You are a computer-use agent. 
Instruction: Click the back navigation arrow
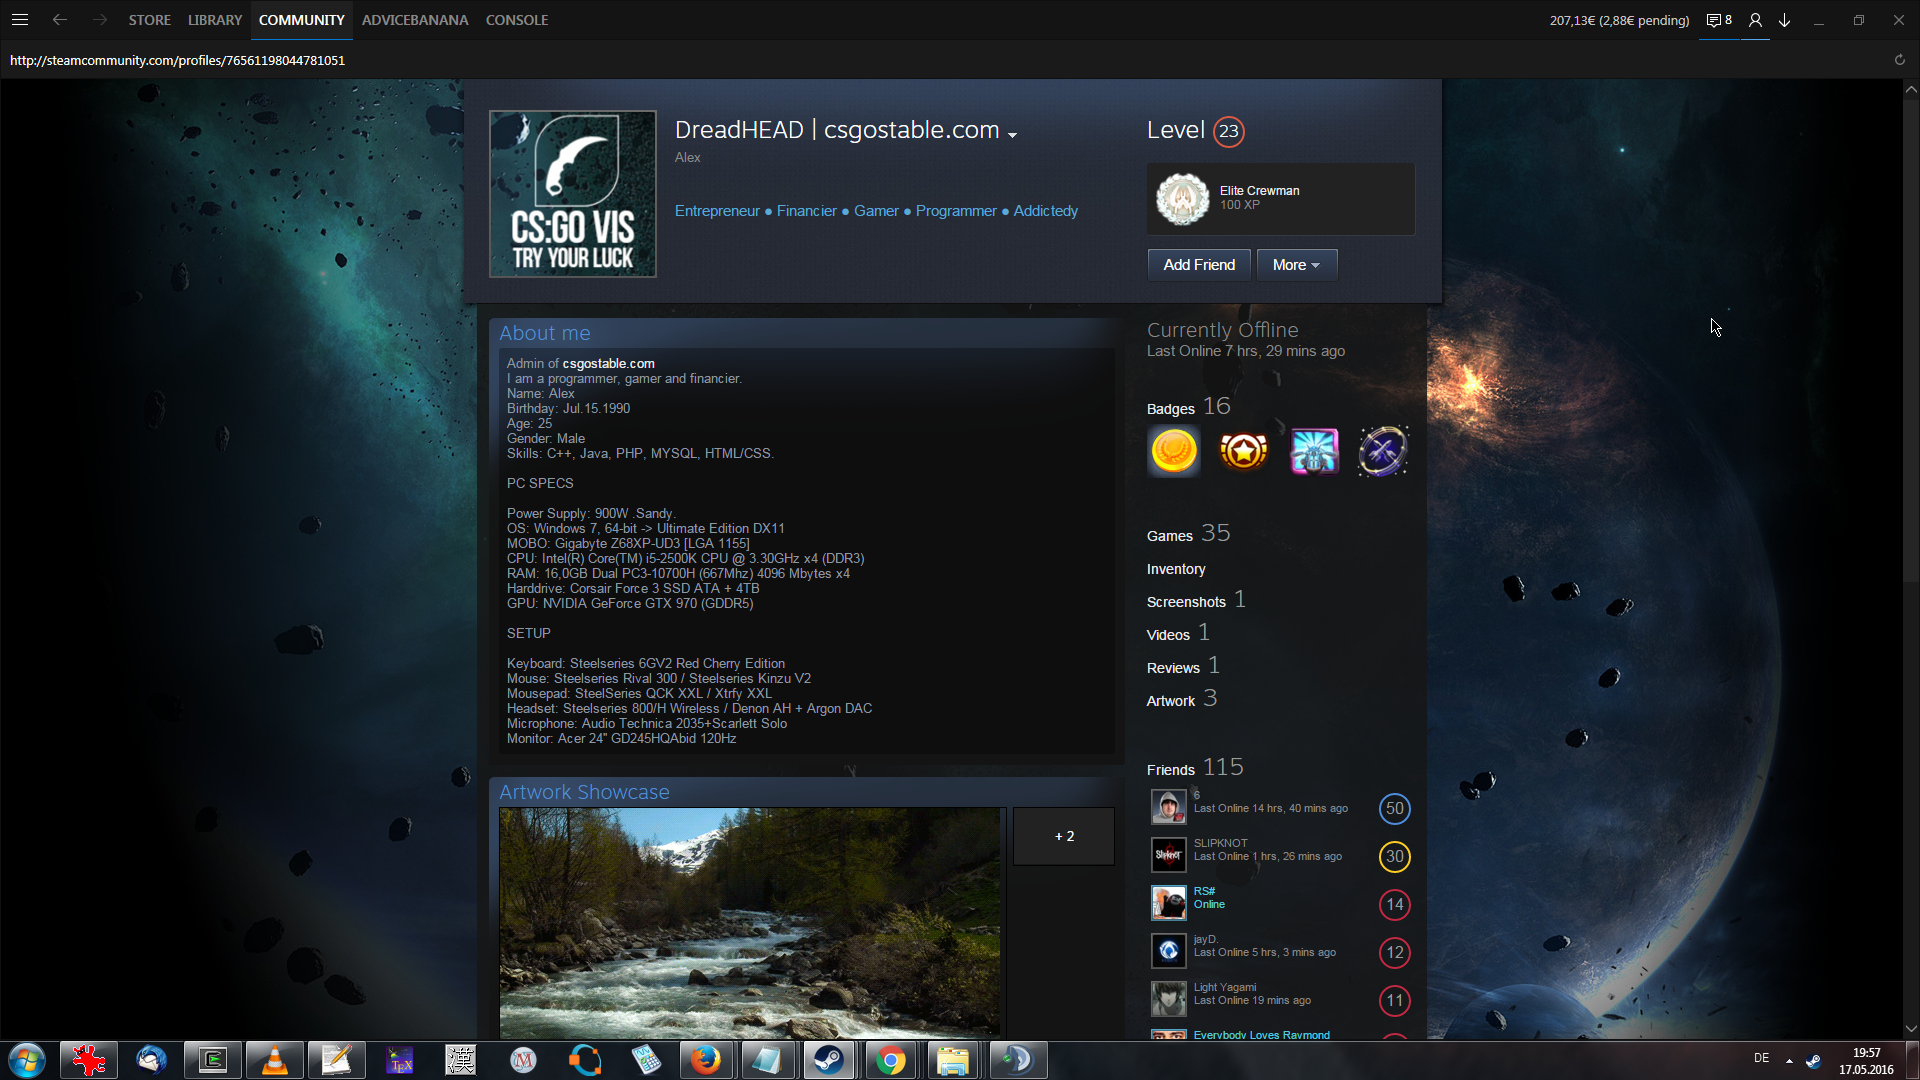pos(60,19)
